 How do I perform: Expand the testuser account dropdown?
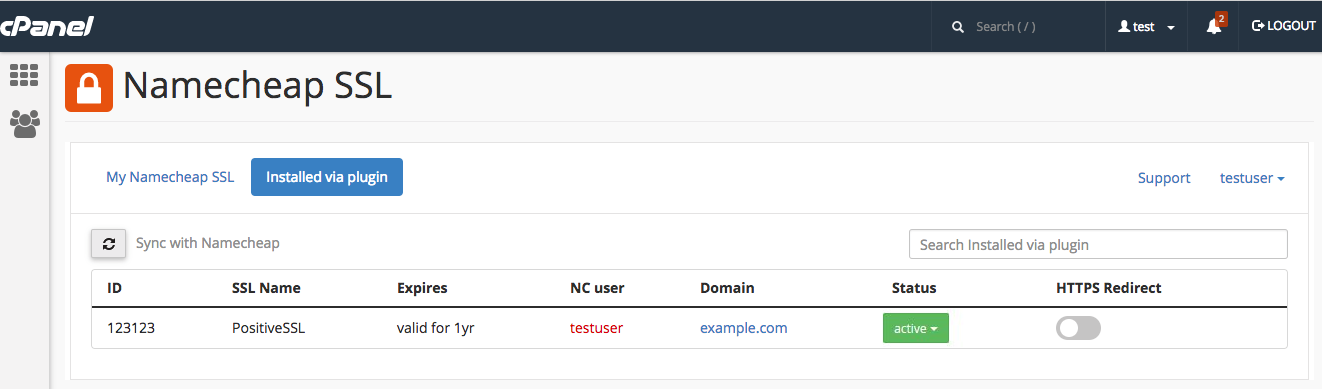click(x=1252, y=178)
